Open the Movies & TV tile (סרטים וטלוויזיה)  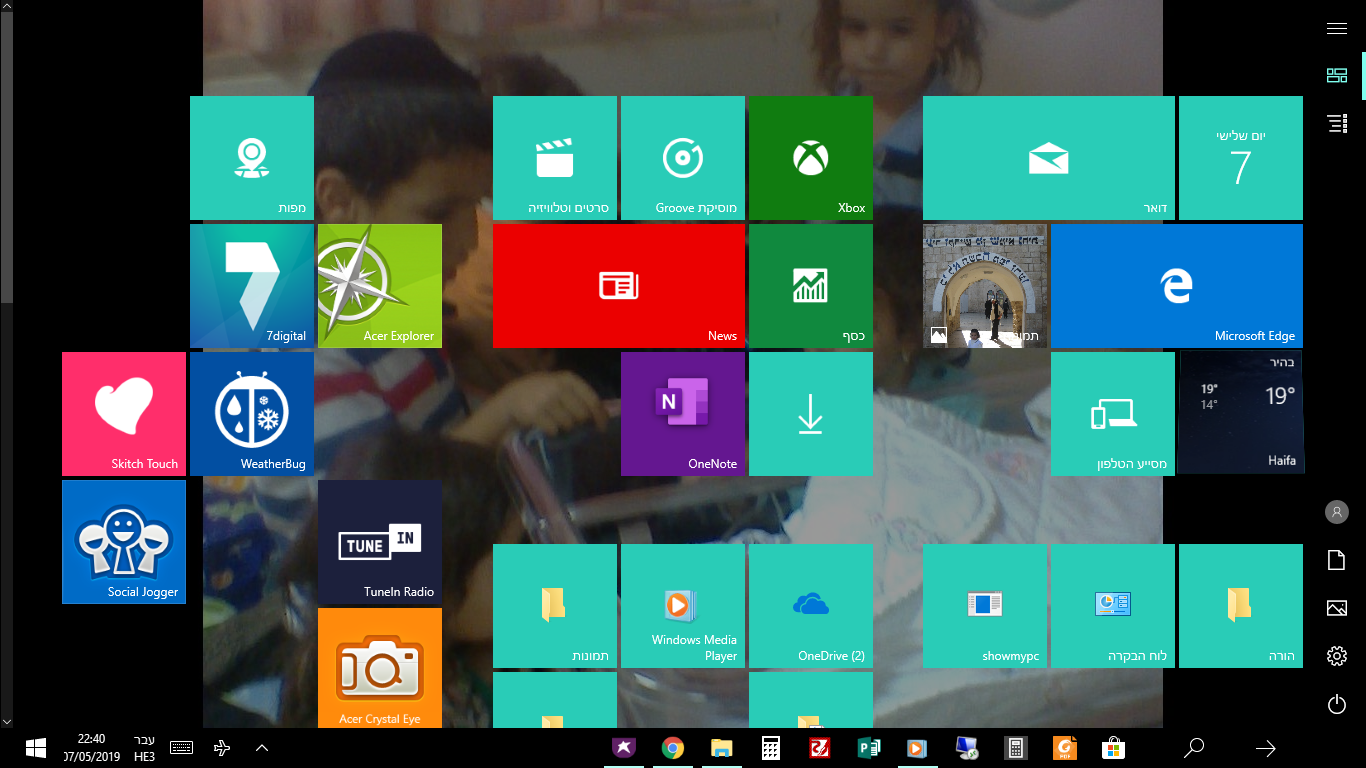pos(555,158)
